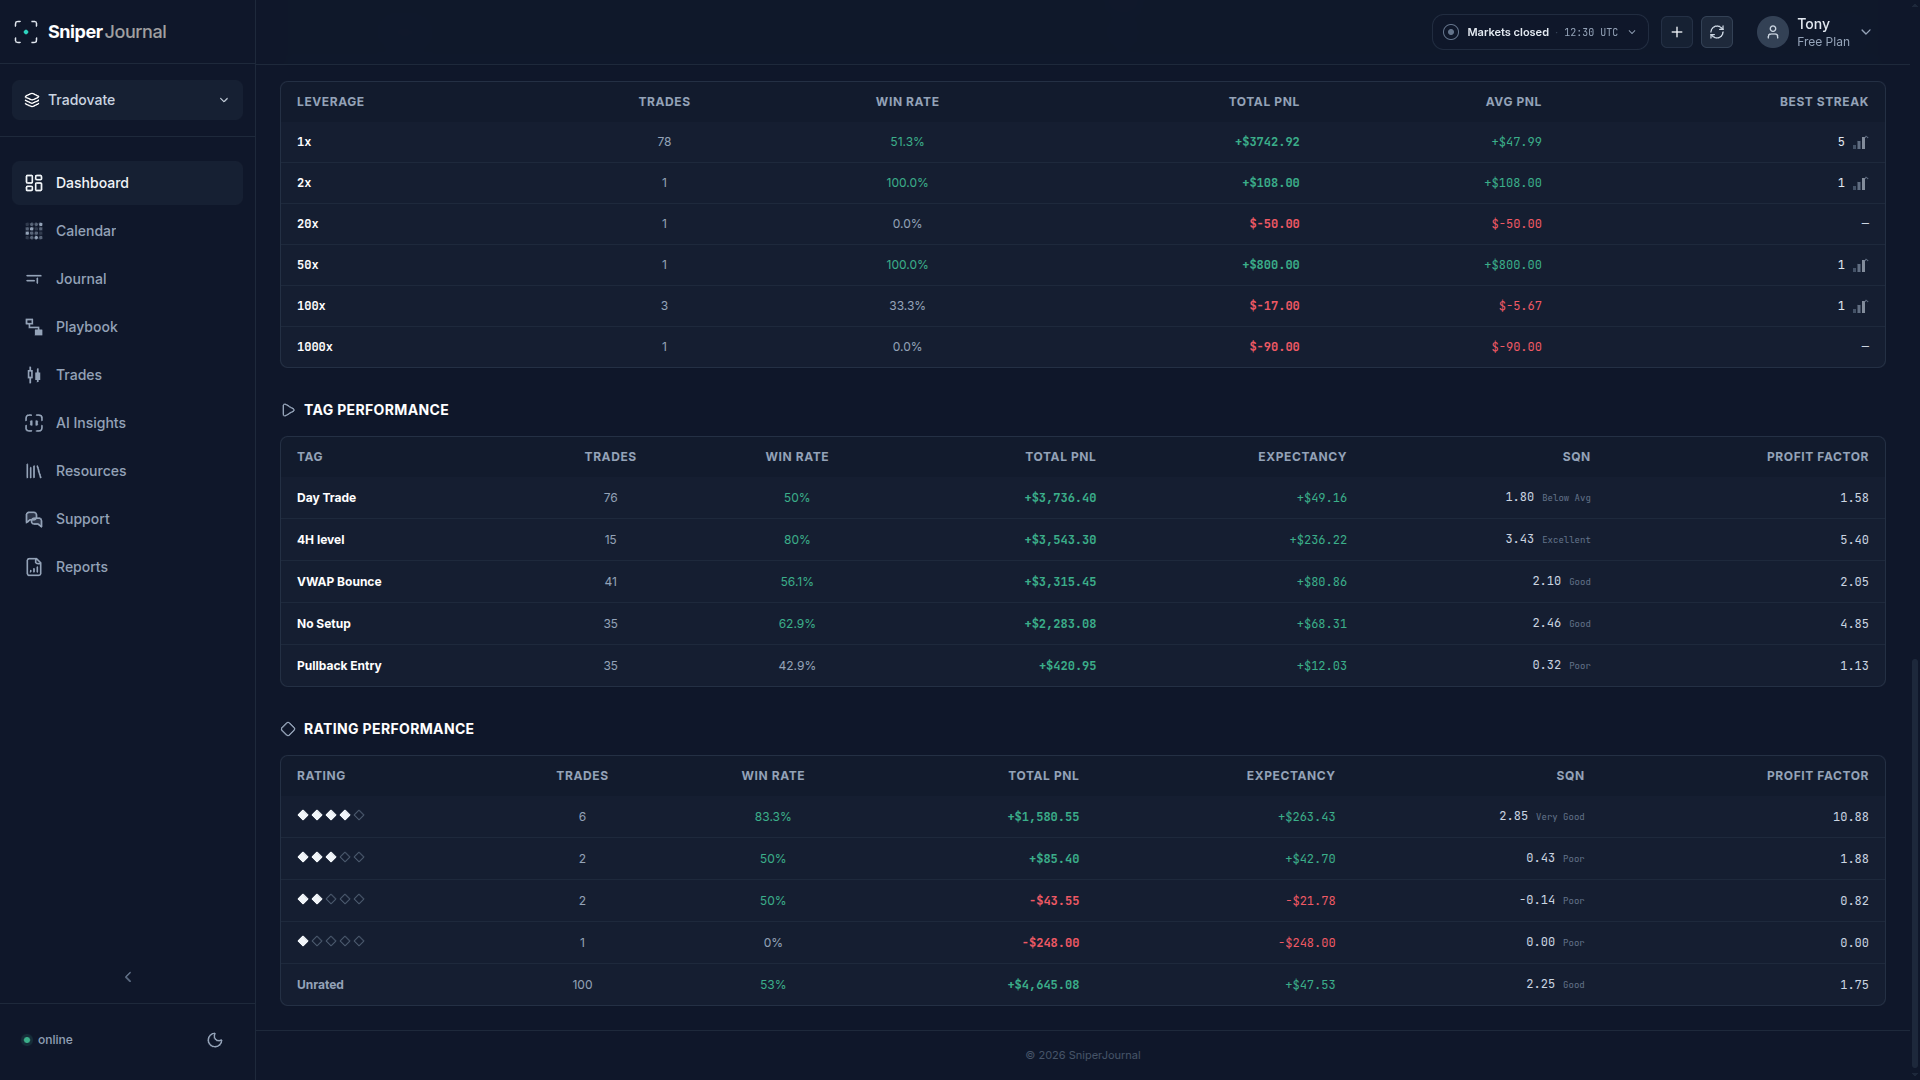Screen dimensions: 1920x1080
Task: Select the Day Trade tag row
Action: tap(1083, 498)
